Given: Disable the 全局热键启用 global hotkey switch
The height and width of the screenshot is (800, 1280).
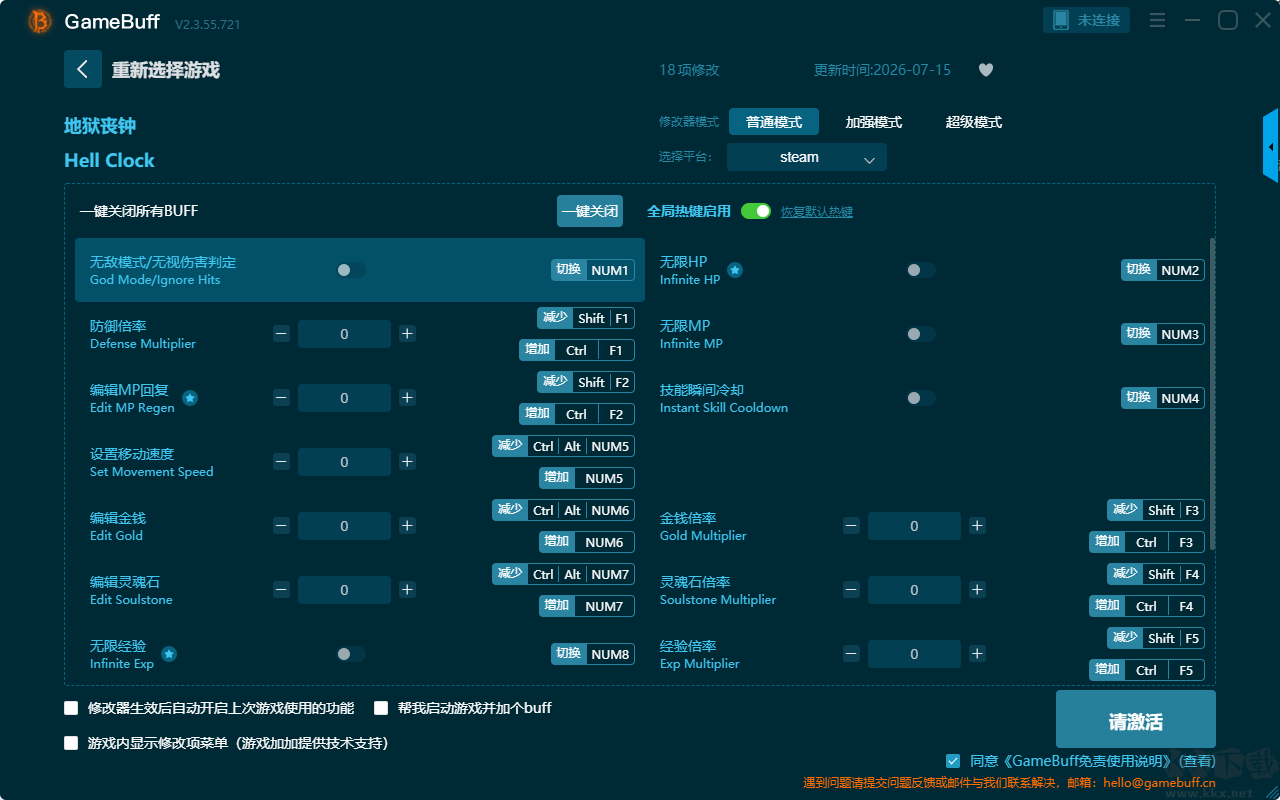Looking at the screenshot, I should 756,211.
